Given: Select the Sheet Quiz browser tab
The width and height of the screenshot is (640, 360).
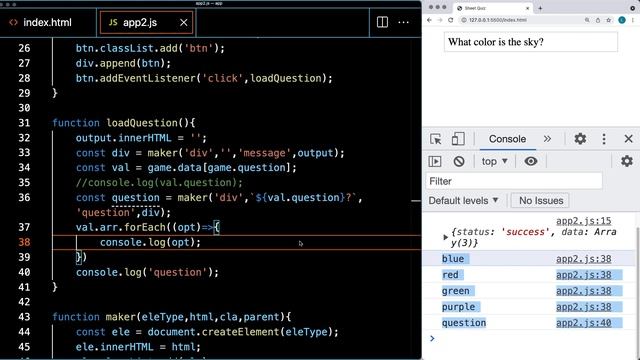Looking at the screenshot, I should tap(492, 8).
